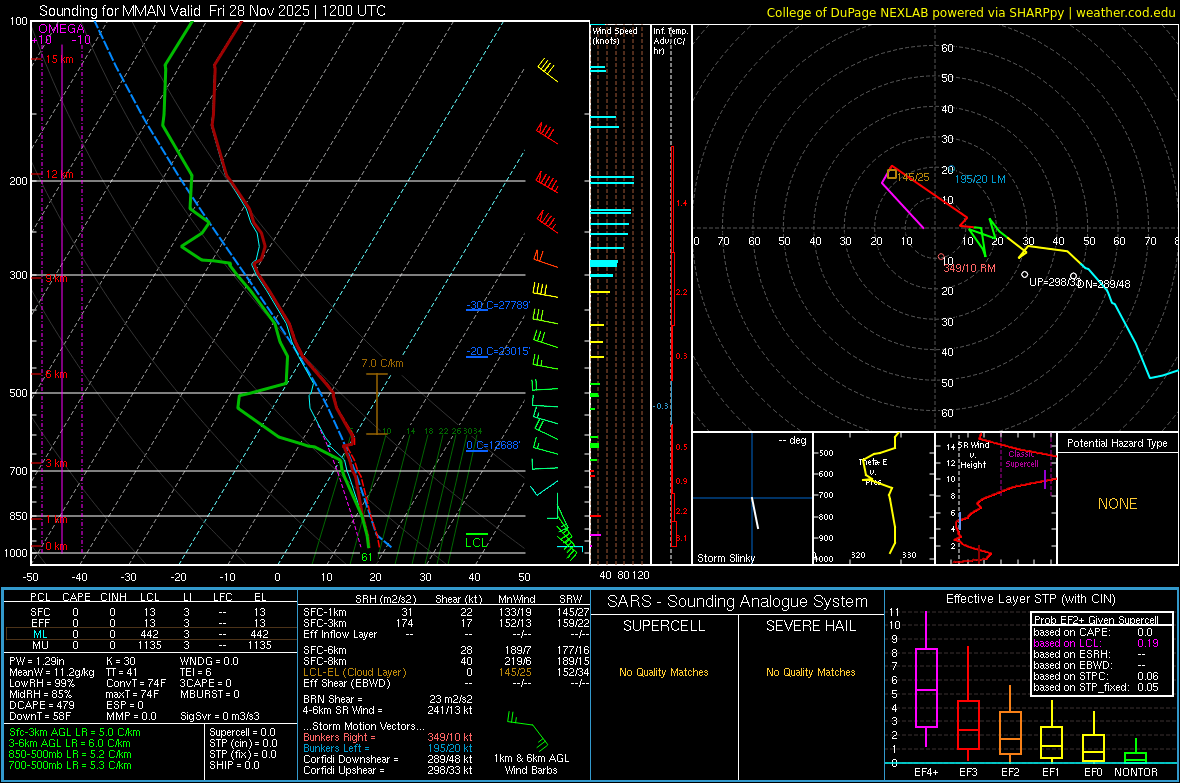
Task: Click the Classic Supercell label in SR wind inset
Action: pyautogui.click(x=1022, y=459)
